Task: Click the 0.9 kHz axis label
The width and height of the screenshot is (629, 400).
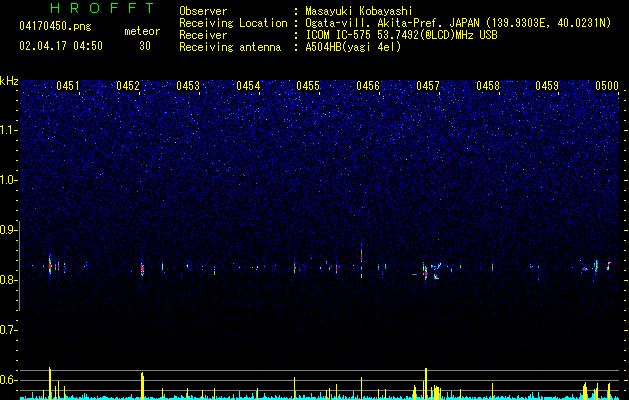Action: point(8,230)
